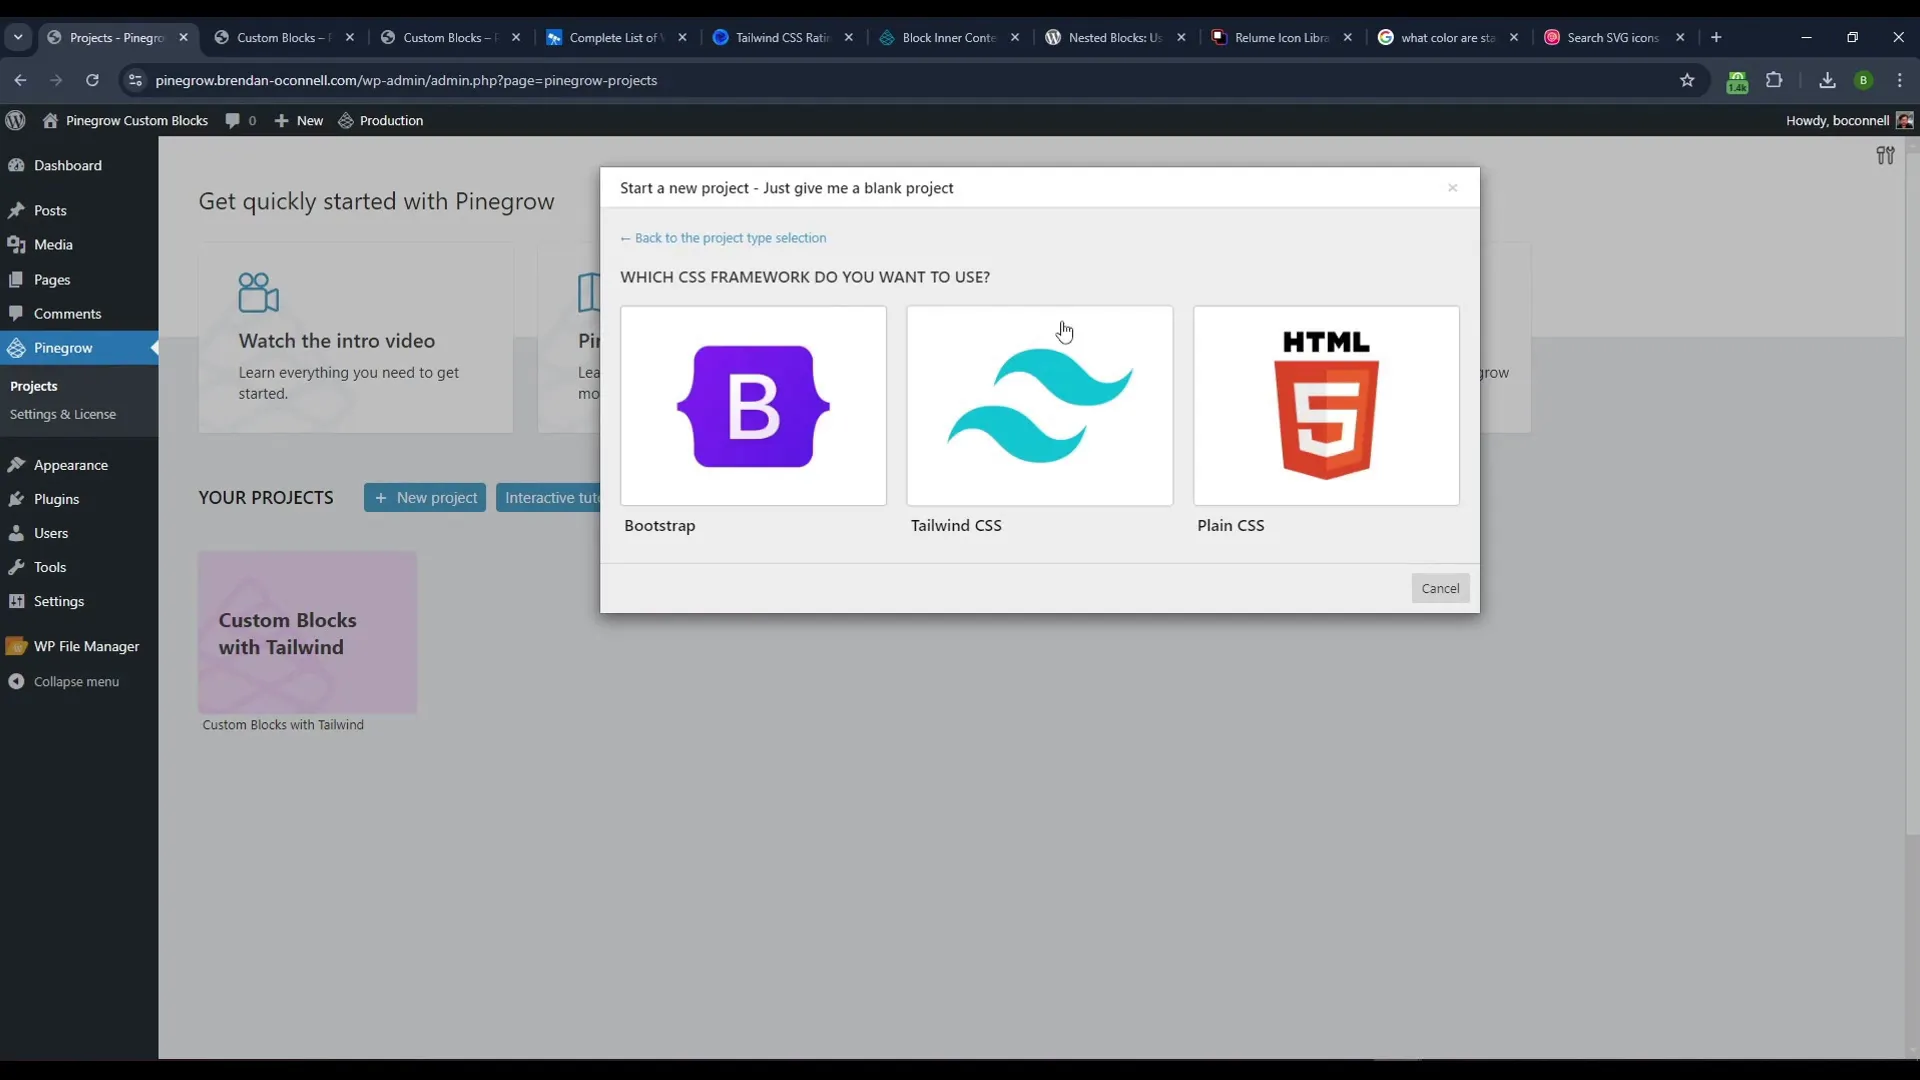Click the Watch the intro video camera icon

pos(258,292)
